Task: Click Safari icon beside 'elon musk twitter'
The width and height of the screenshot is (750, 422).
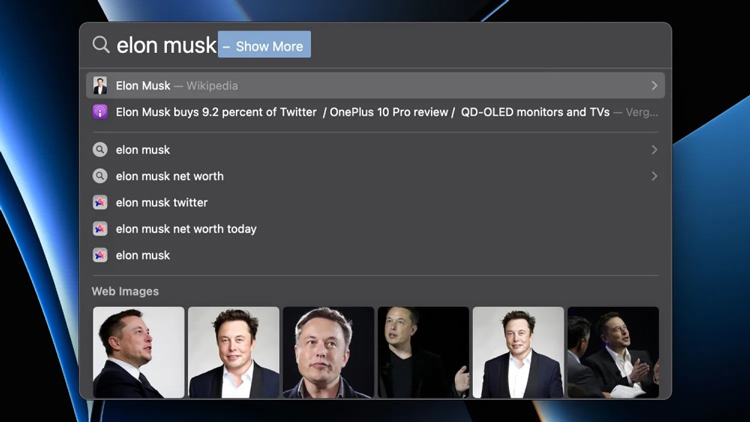Action: 100,202
